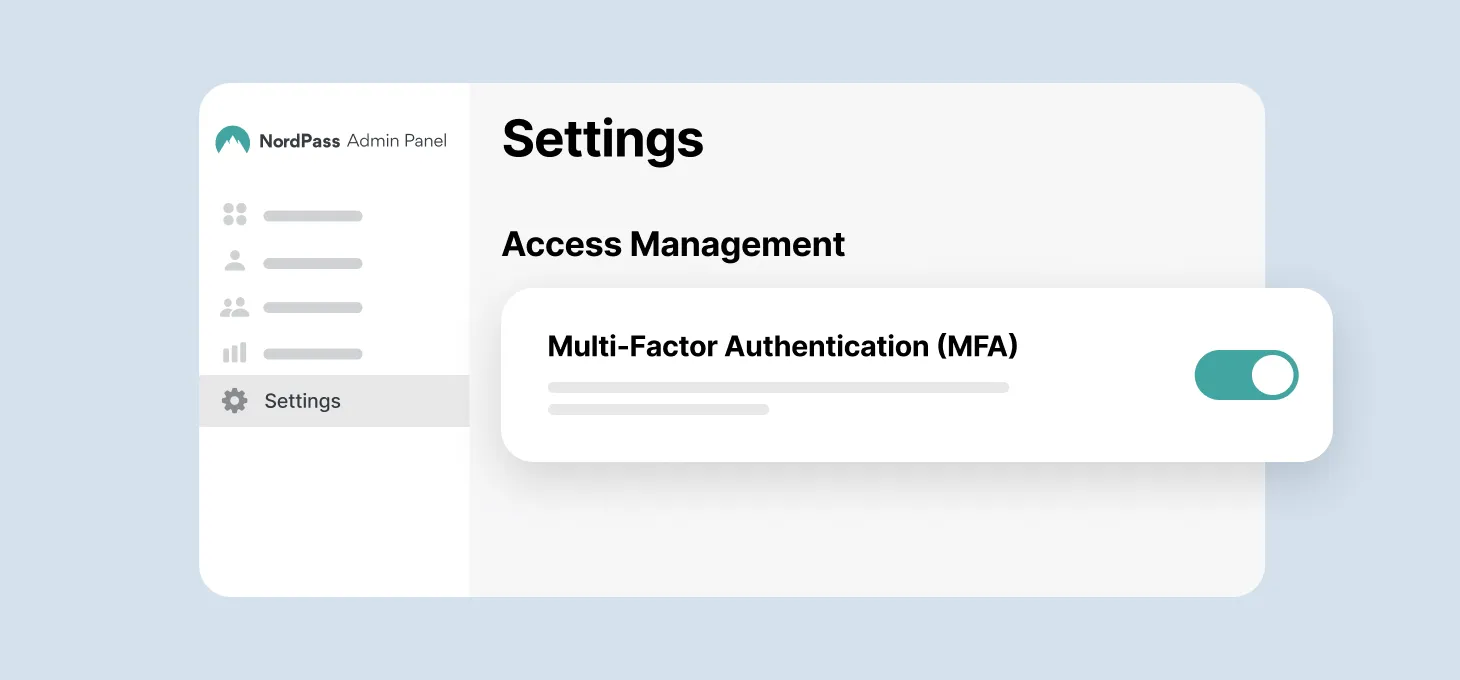Disable the Multi-Factor Authentication toggle
This screenshot has height=680, width=1460.
click(1246, 375)
